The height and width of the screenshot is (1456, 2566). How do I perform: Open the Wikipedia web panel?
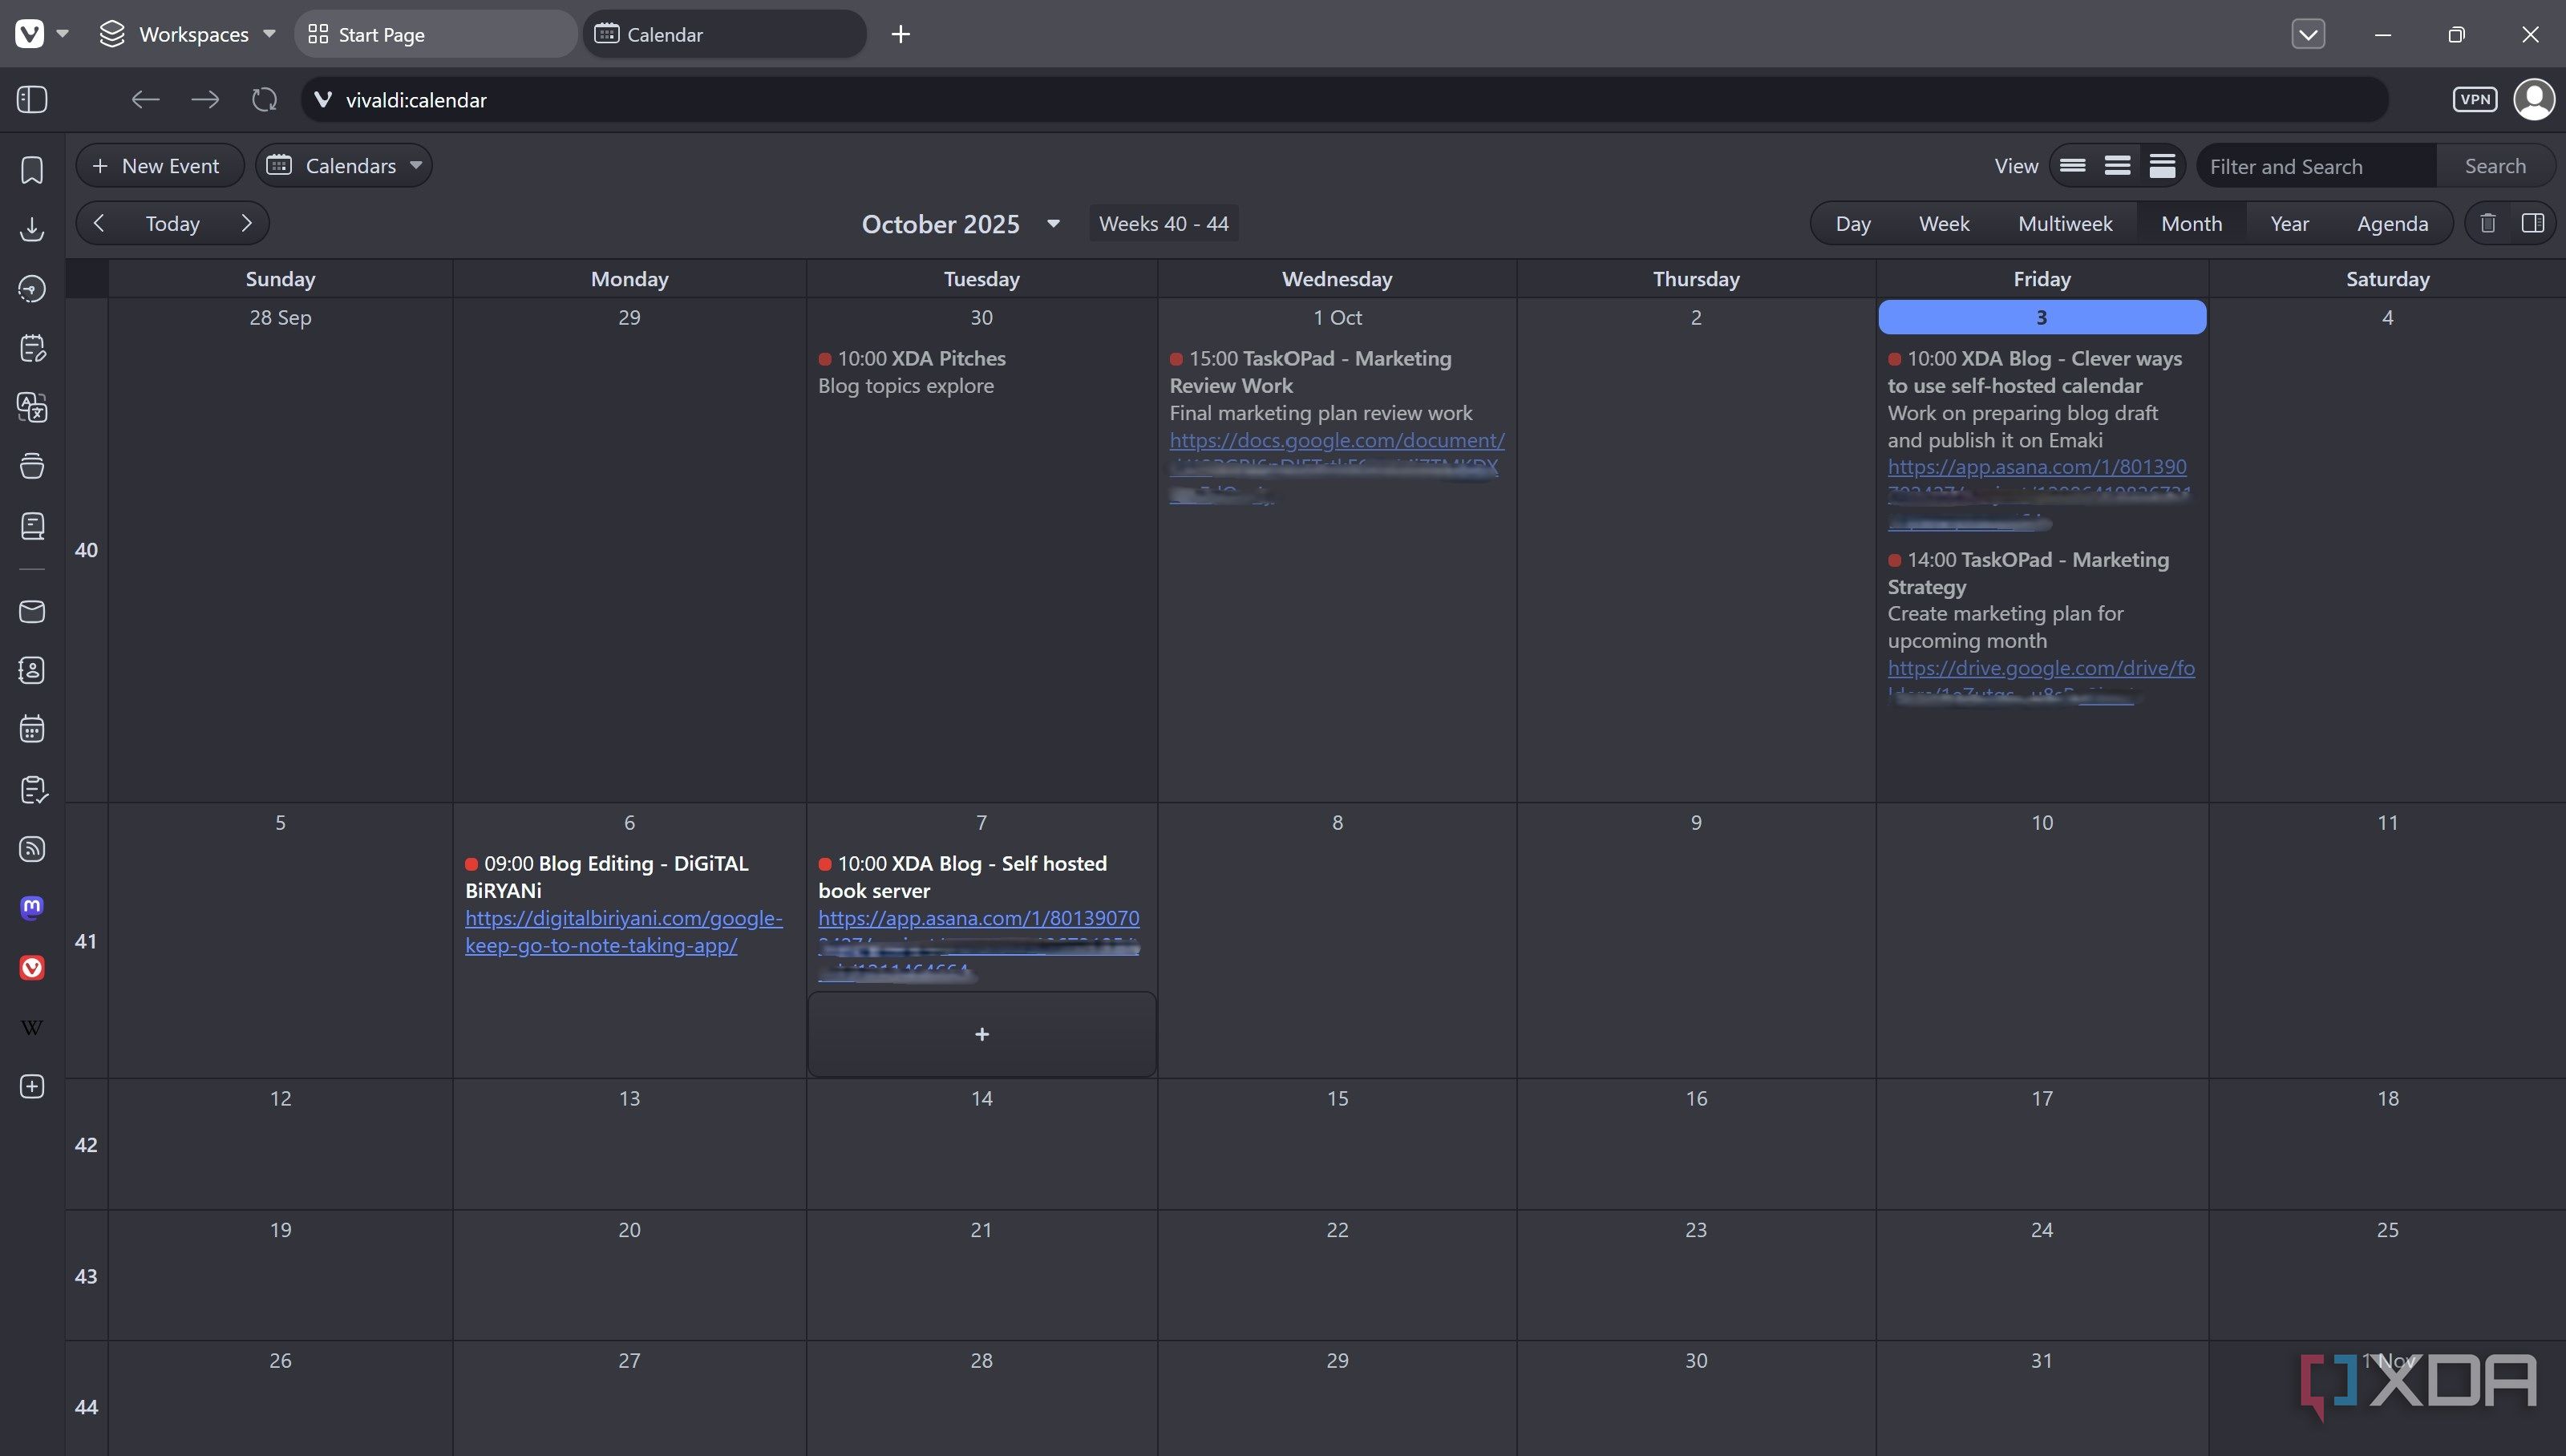pyautogui.click(x=32, y=1027)
